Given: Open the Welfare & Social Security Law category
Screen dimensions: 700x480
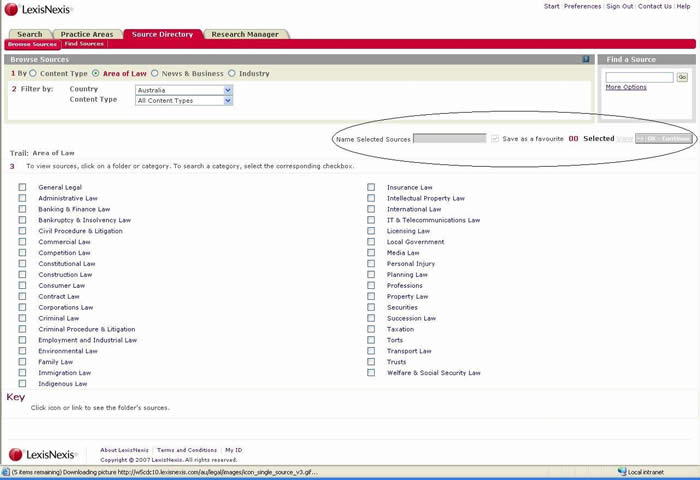Looking at the screenshot, I should (434, 373).
